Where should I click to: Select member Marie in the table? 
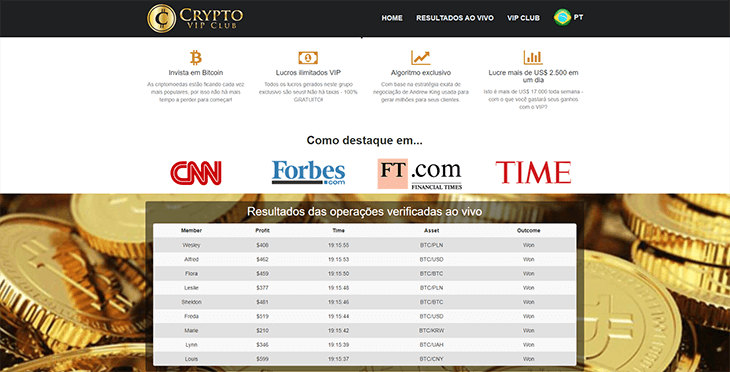[x=191, y=331]
